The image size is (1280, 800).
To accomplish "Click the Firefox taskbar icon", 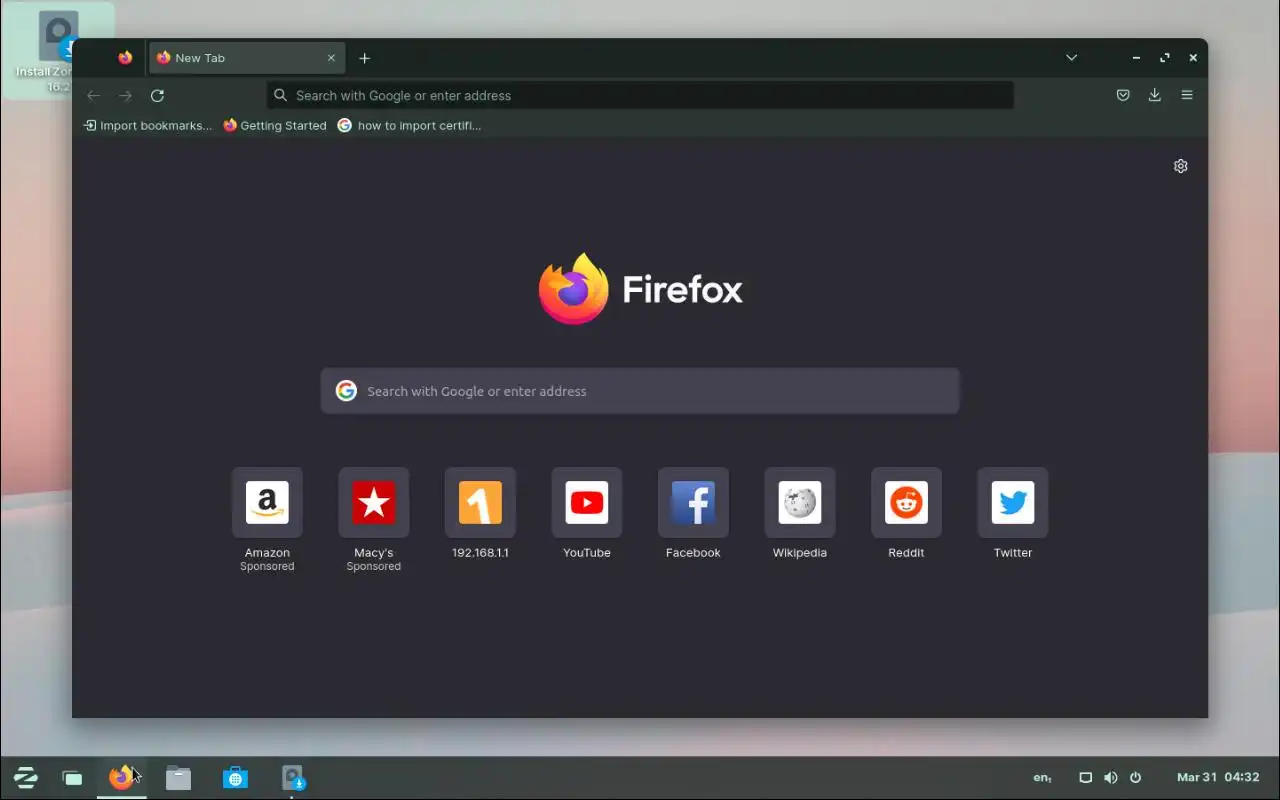I will click(x=122, y=777).
